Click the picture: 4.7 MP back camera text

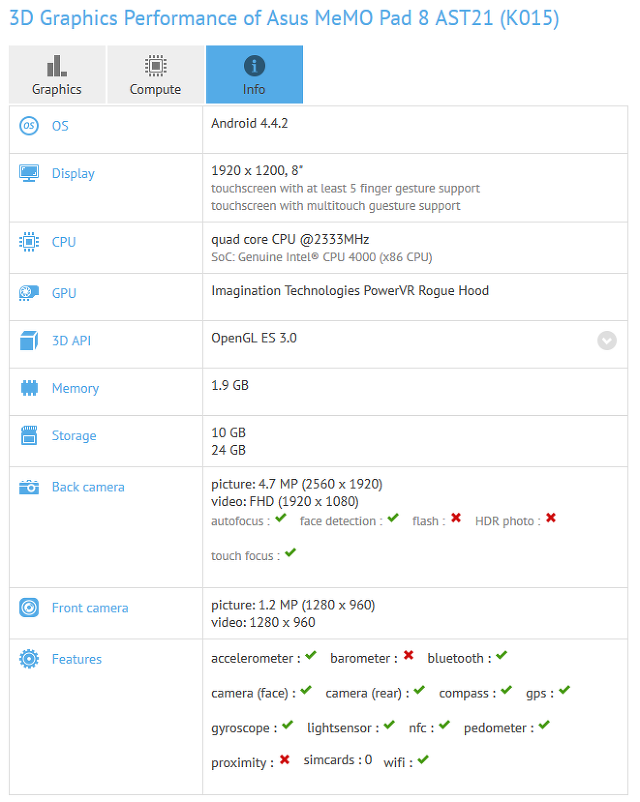click(x=297, y=484)
